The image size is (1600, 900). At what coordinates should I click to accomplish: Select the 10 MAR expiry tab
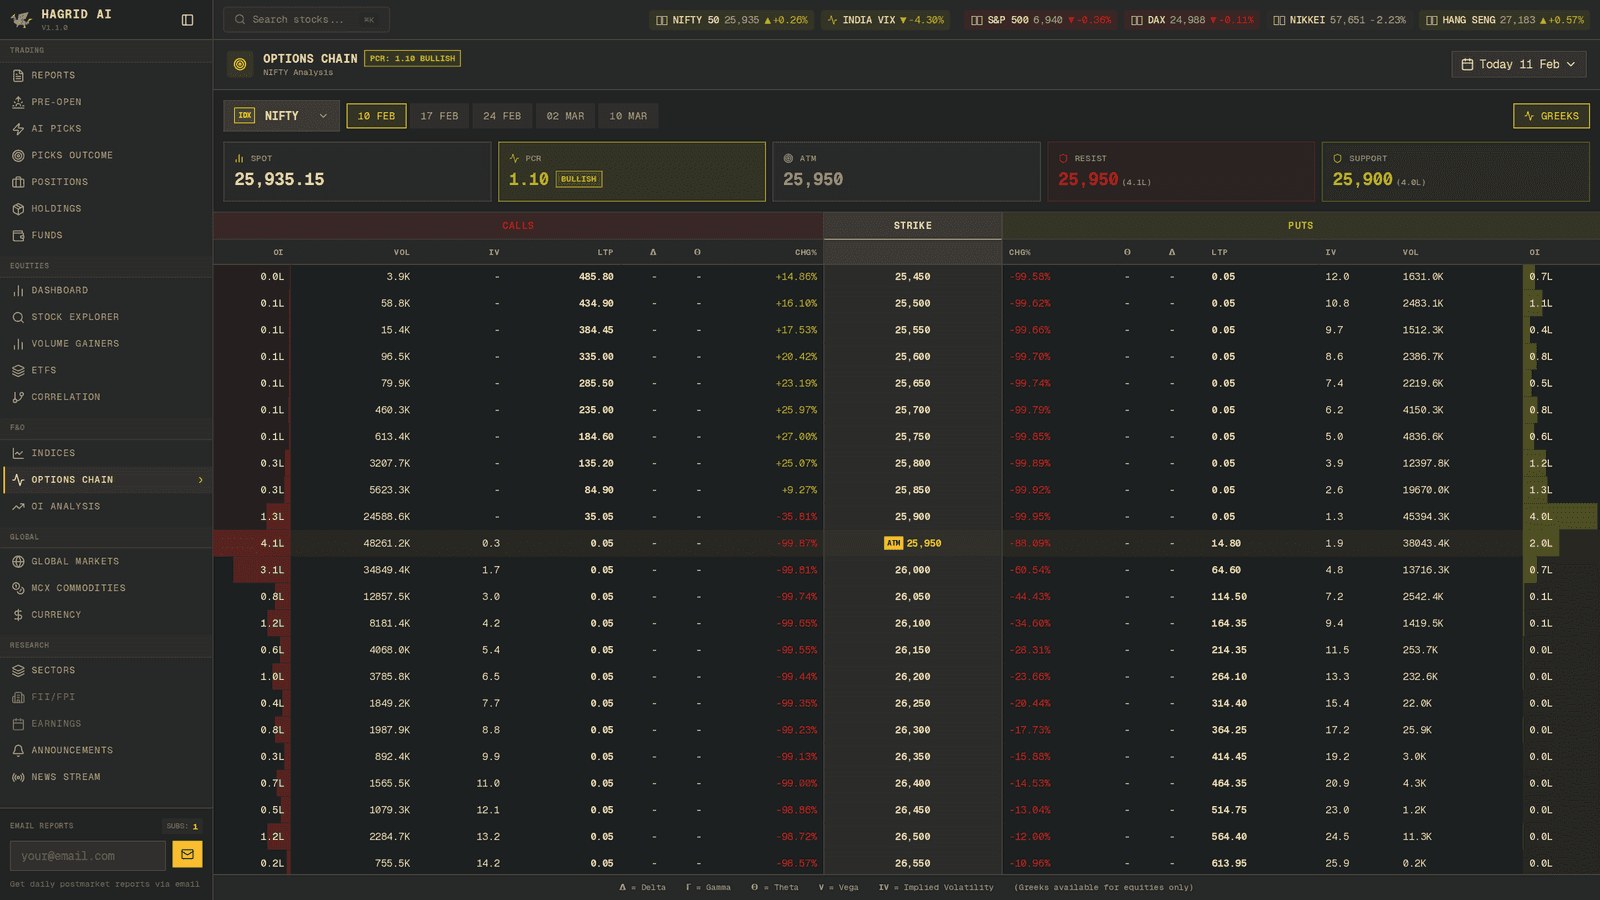click(628, 116)
